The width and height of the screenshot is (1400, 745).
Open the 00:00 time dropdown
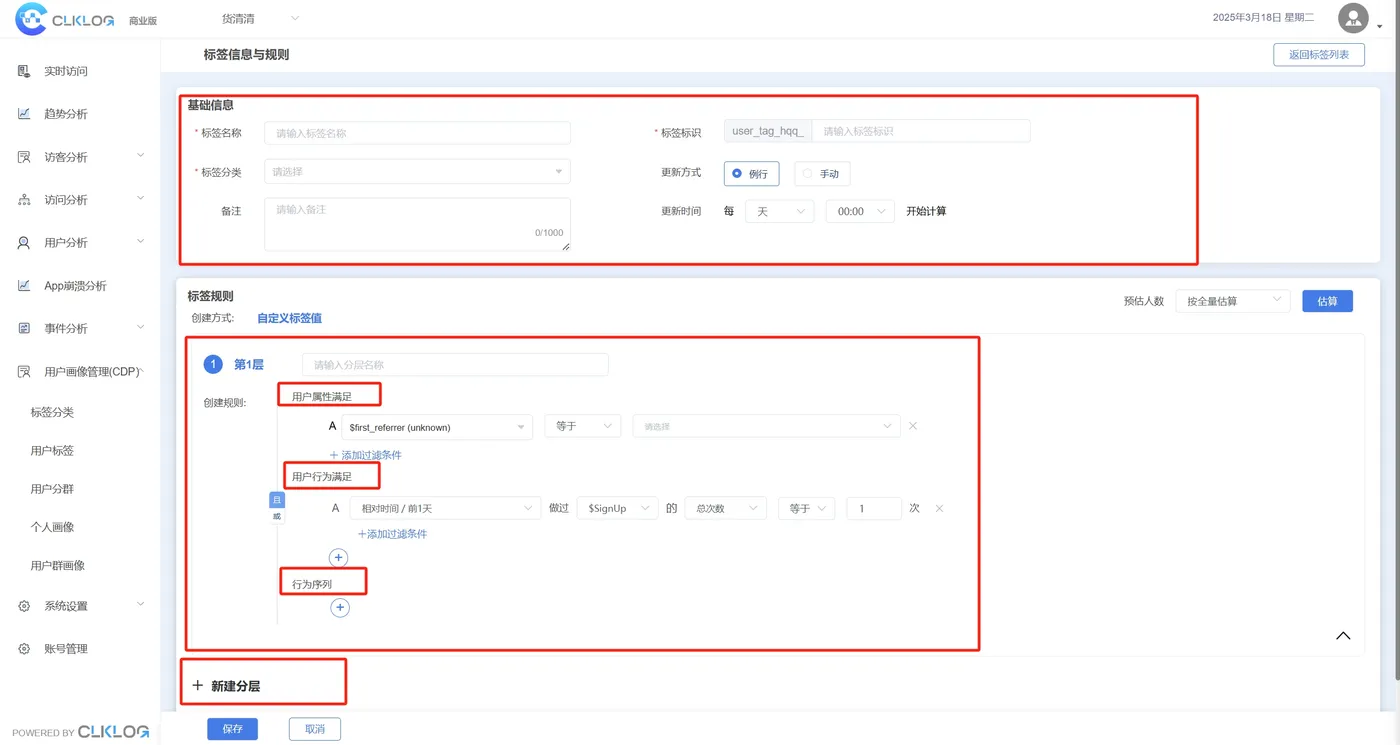click(x=859, y=212)
